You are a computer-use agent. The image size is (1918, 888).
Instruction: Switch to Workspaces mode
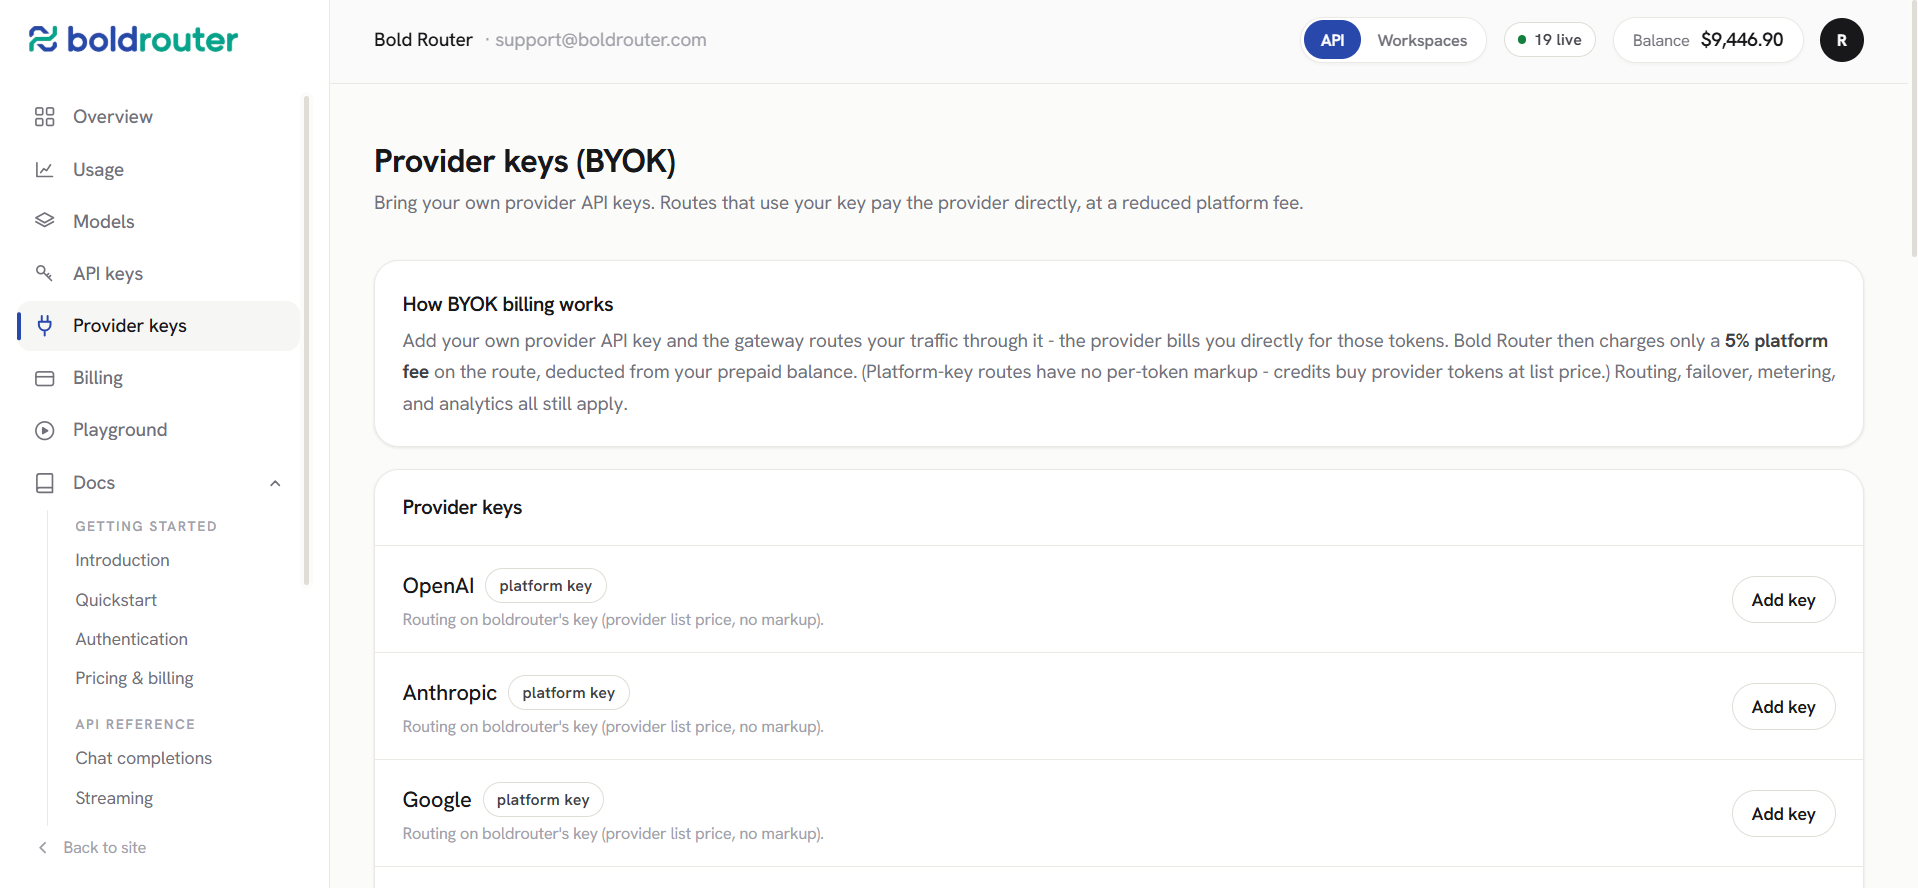tap(1422, 40)
